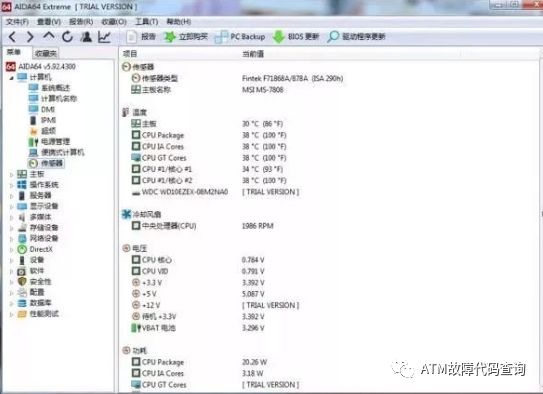Click the Database icon in tree
The image size is (543, 394).
pos(22,303)
